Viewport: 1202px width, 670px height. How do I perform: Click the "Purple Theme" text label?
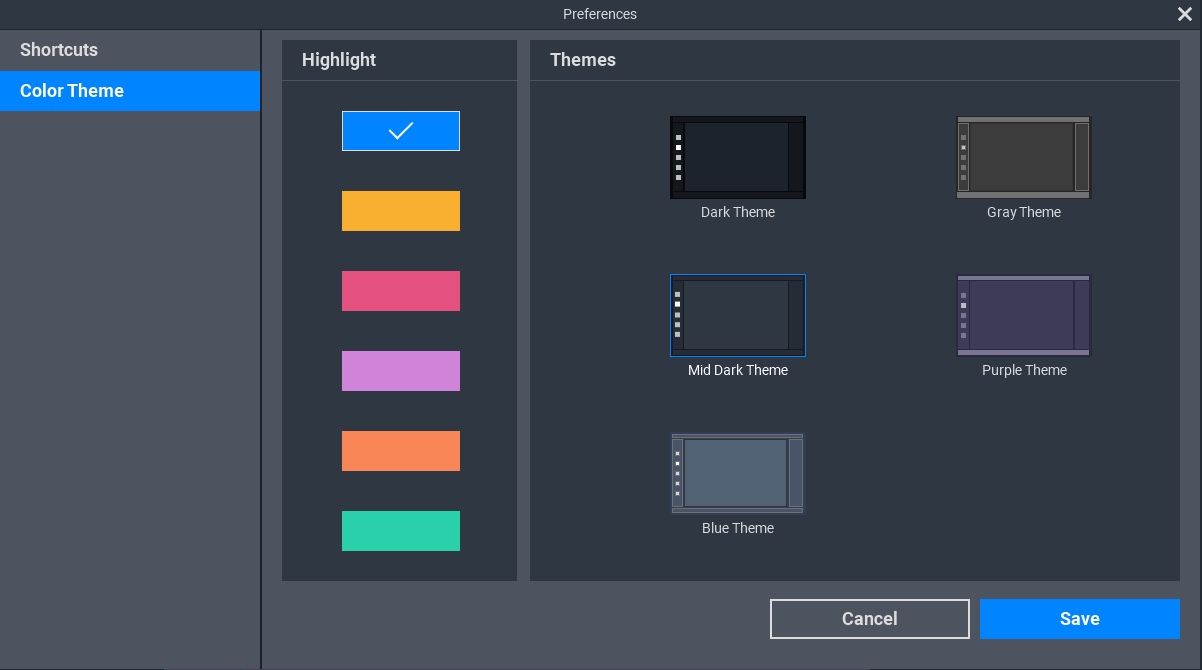1024,370
